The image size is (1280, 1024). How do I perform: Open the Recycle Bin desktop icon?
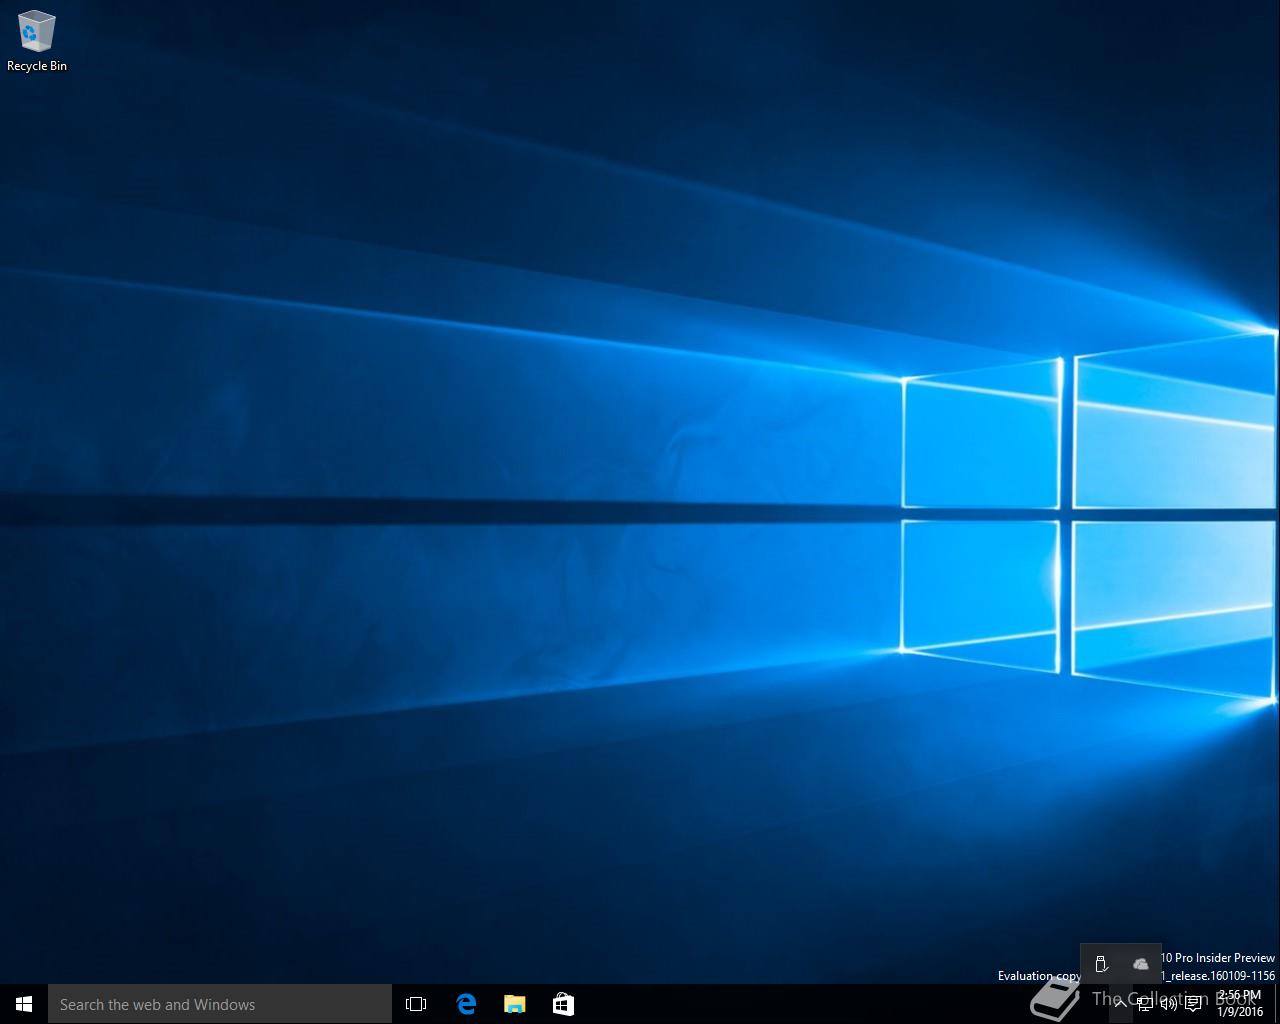[37, 41]
